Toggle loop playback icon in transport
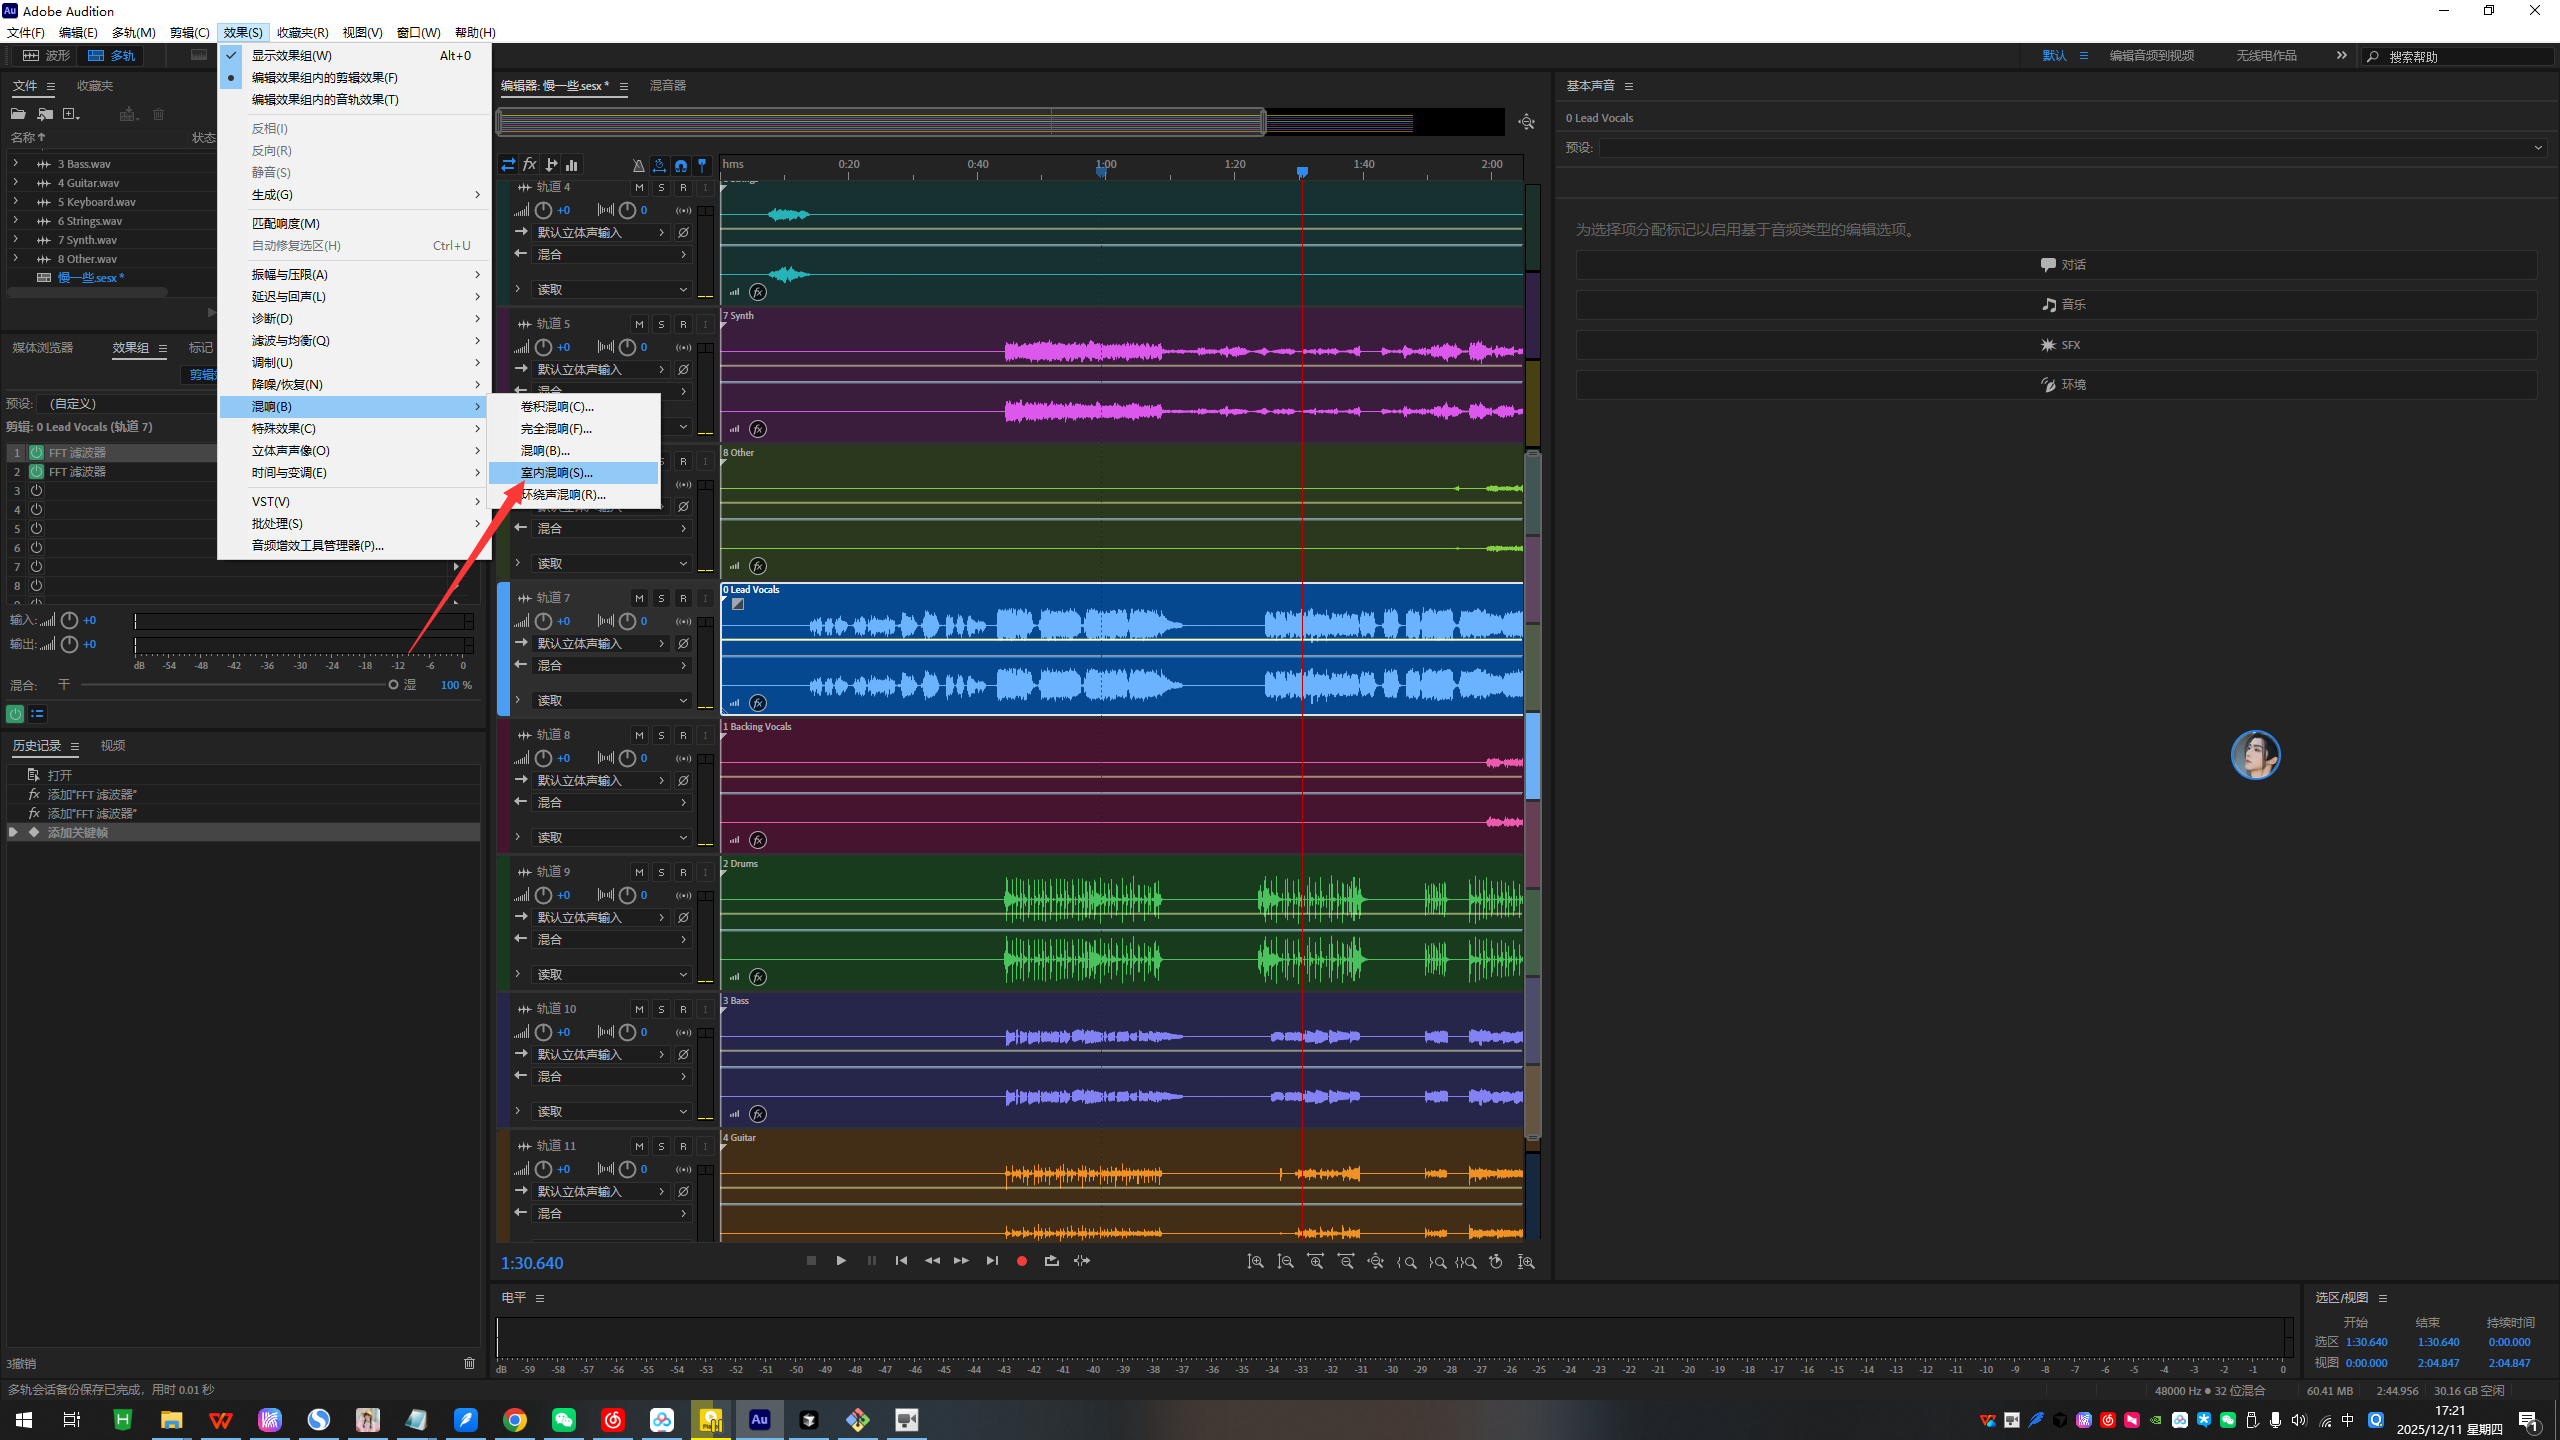This screenshot has width=2560, height=1440. [x=1051, y=1261]
